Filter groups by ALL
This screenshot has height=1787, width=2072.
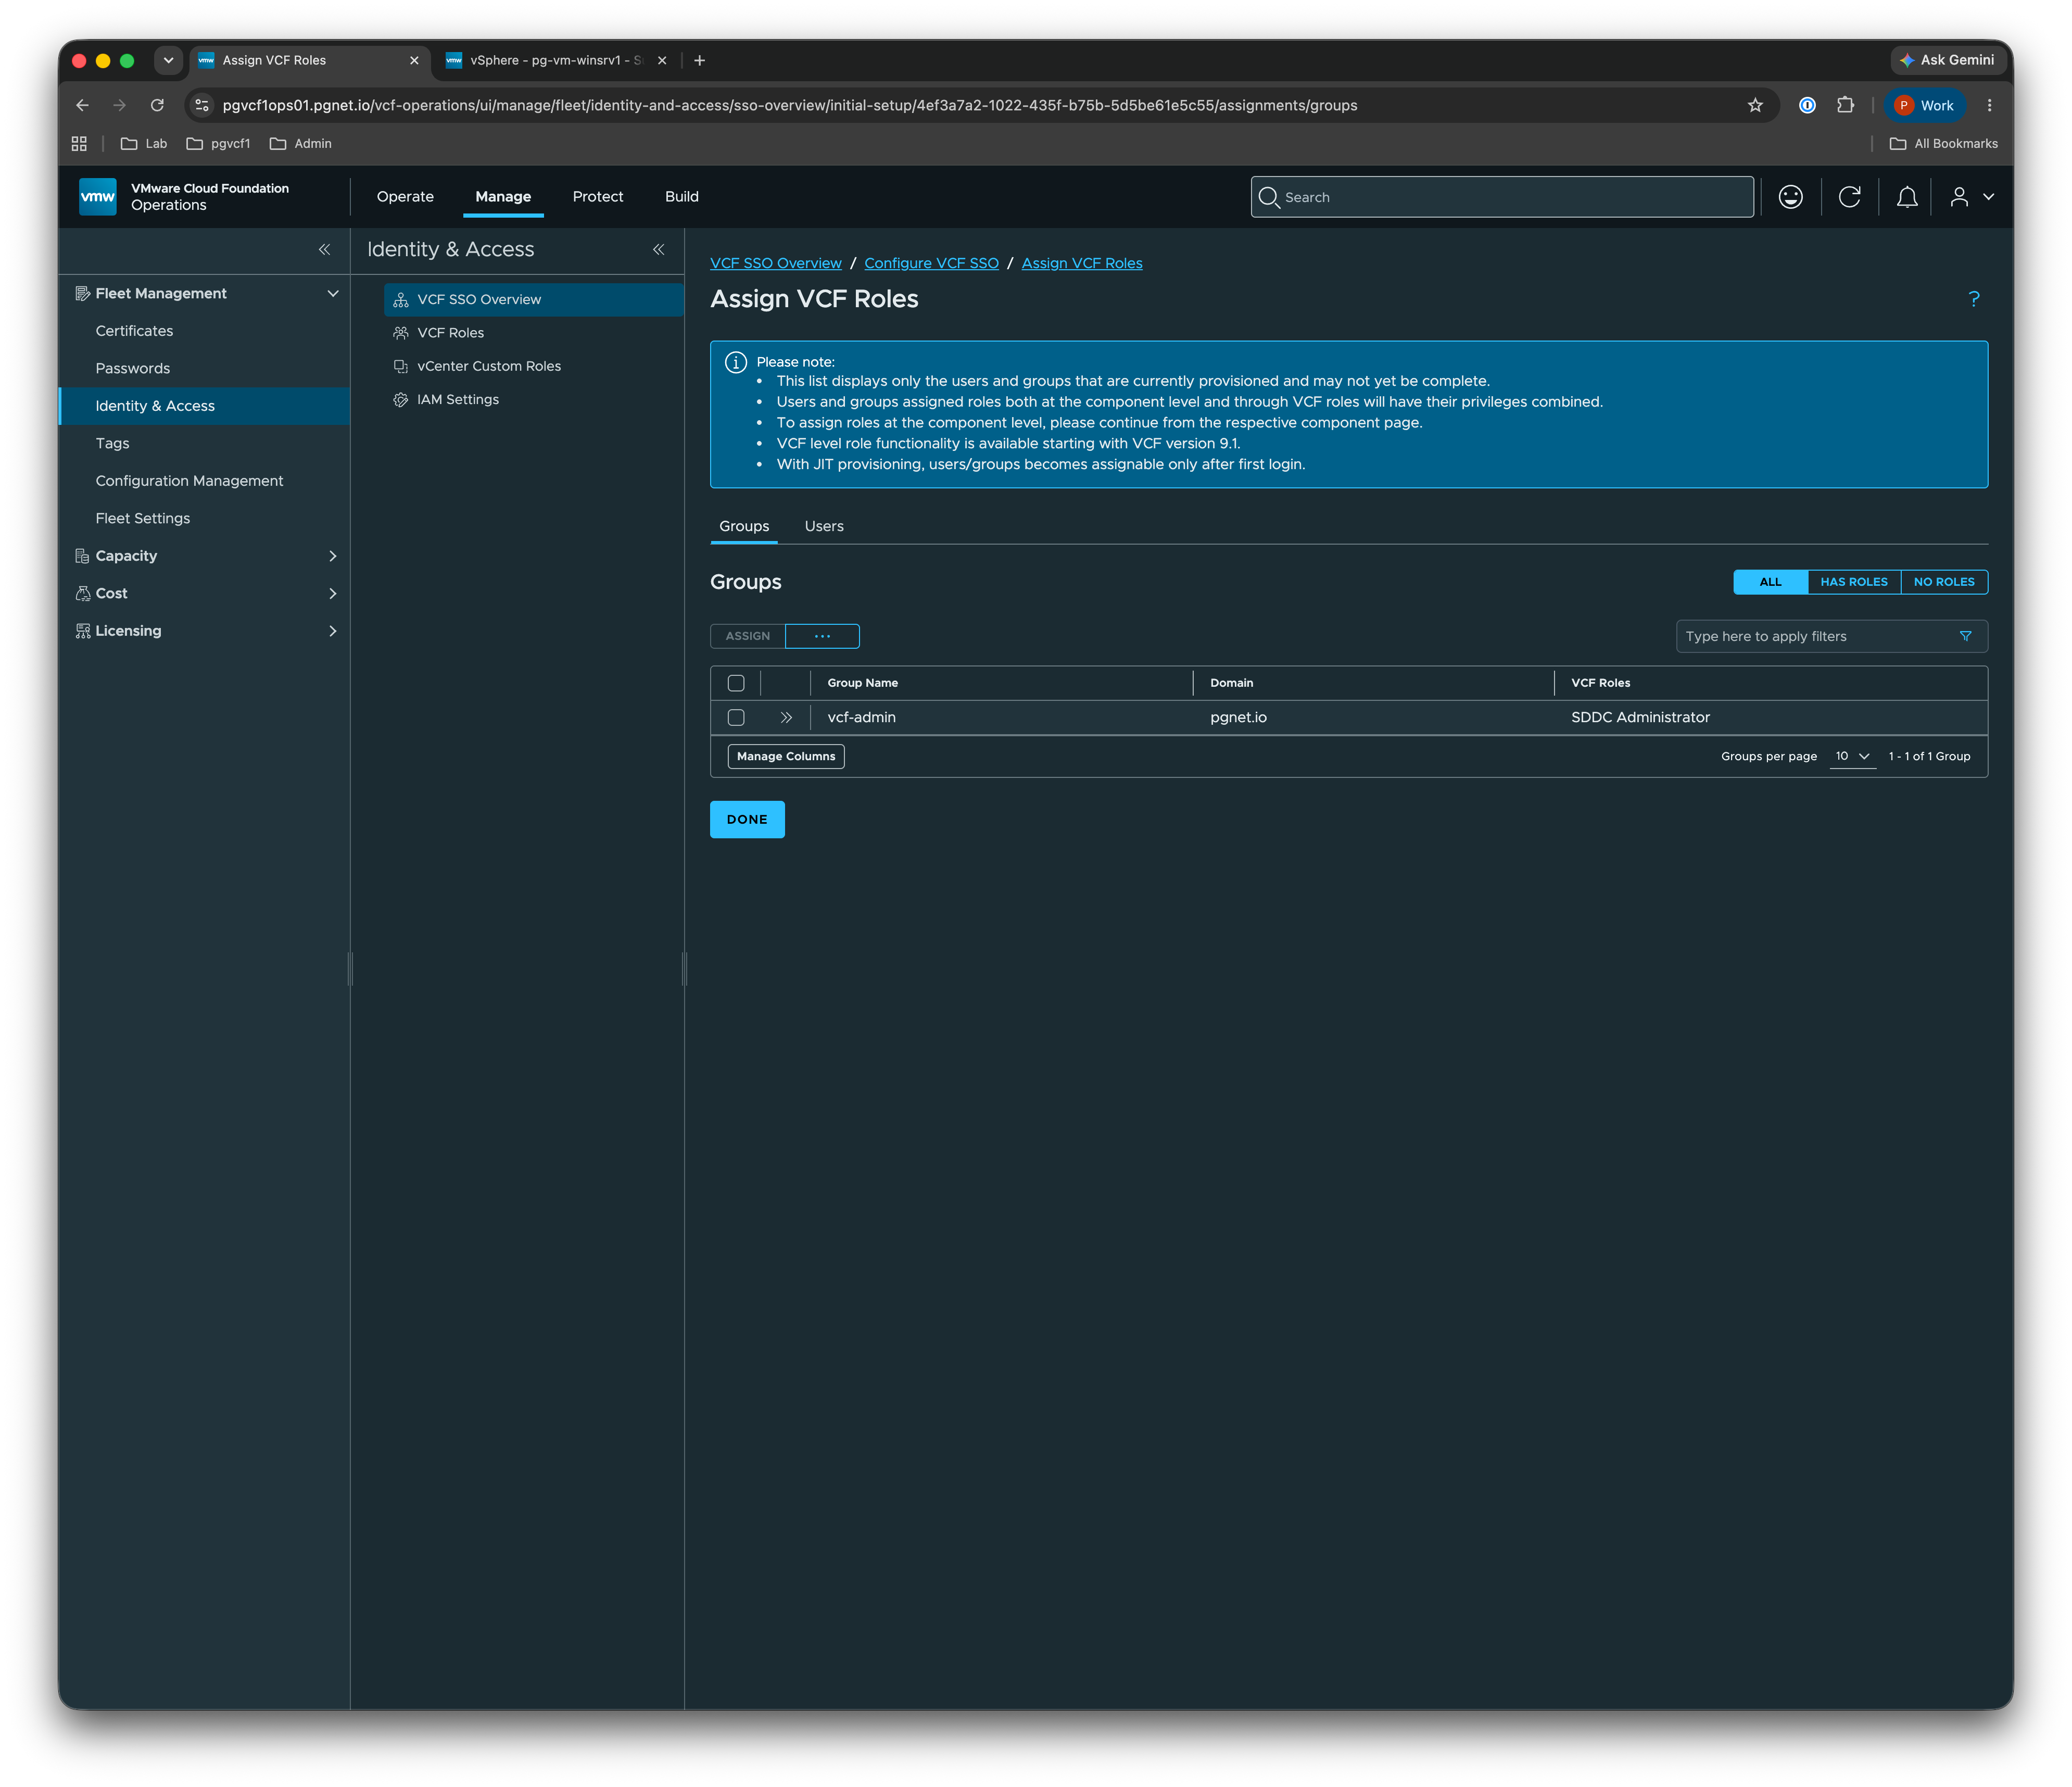tap(1770, 582)
